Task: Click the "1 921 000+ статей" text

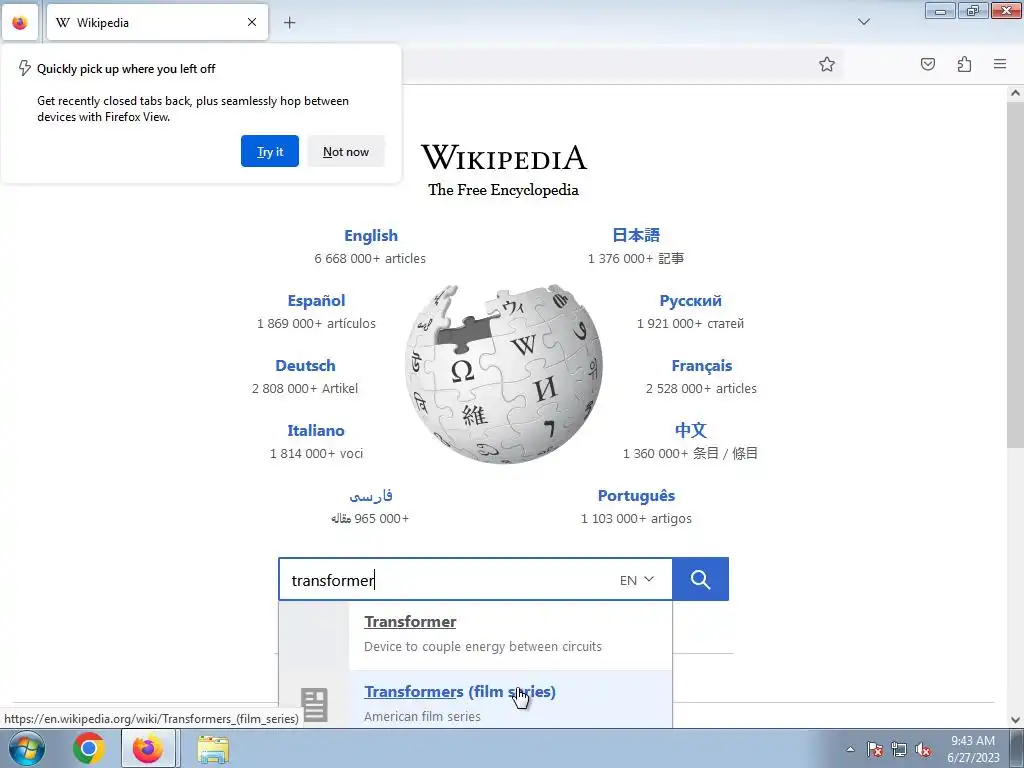Action: tap(690, 323)
